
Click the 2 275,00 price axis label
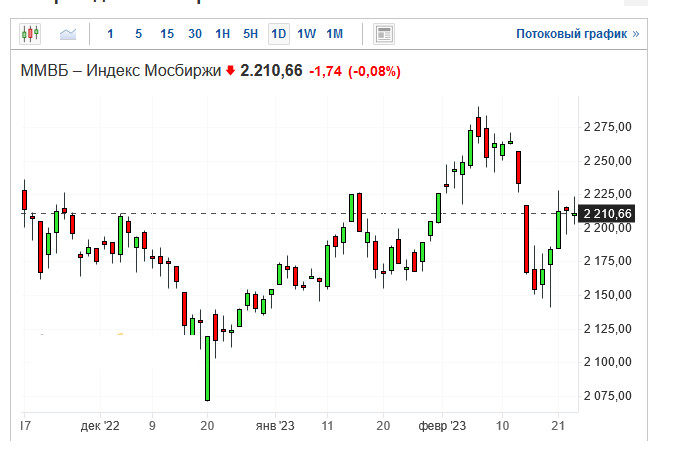click(607, 127)
